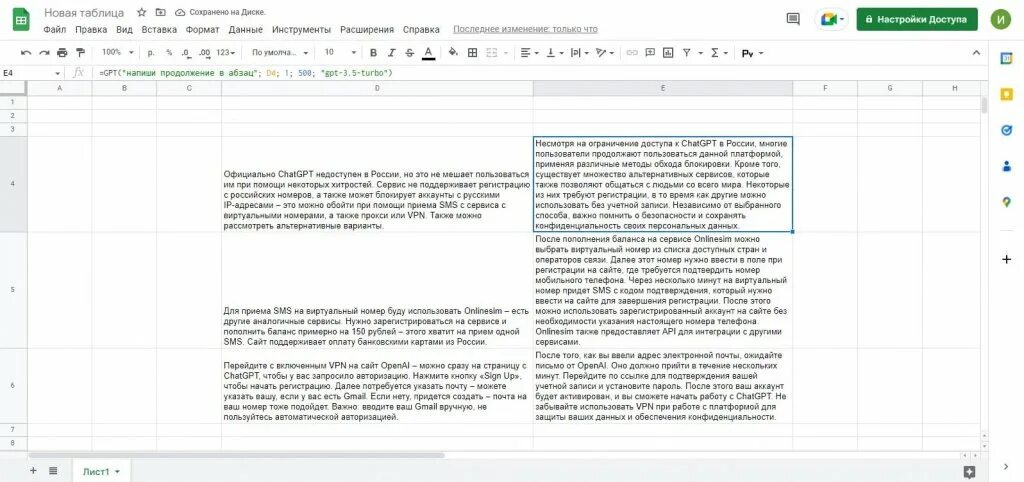Open Google account avatar И
The width and height of the screenshot is (1024, 482).
(x=1000, y=19)
